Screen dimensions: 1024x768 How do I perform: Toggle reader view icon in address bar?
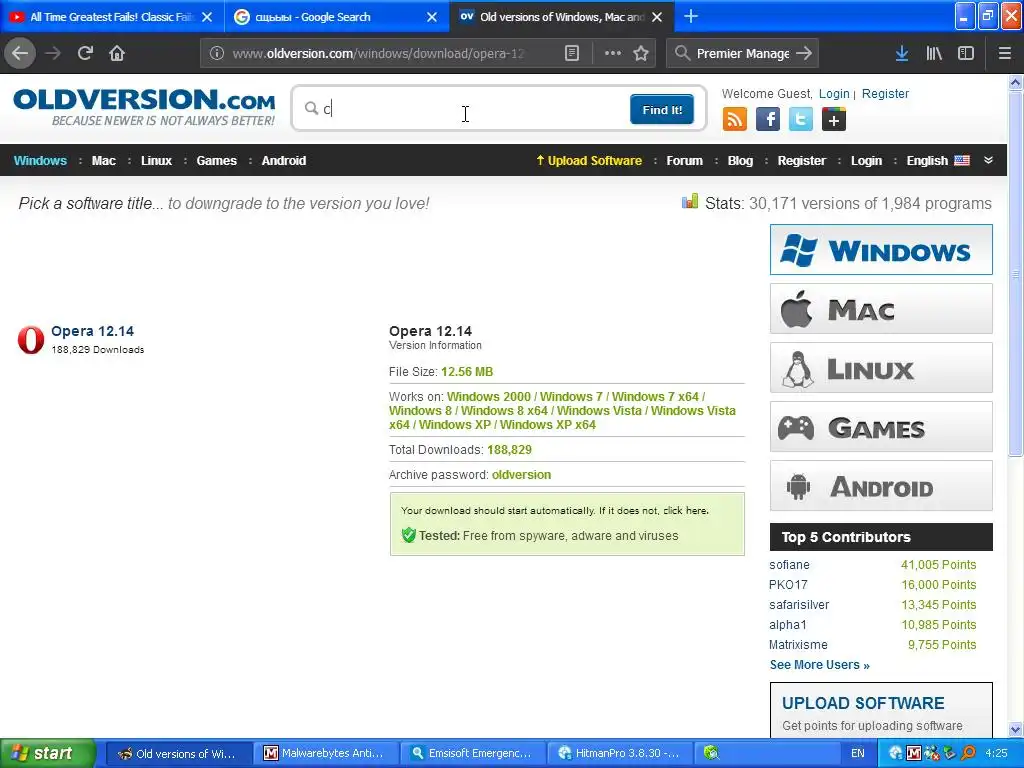(x=571, y=54)
